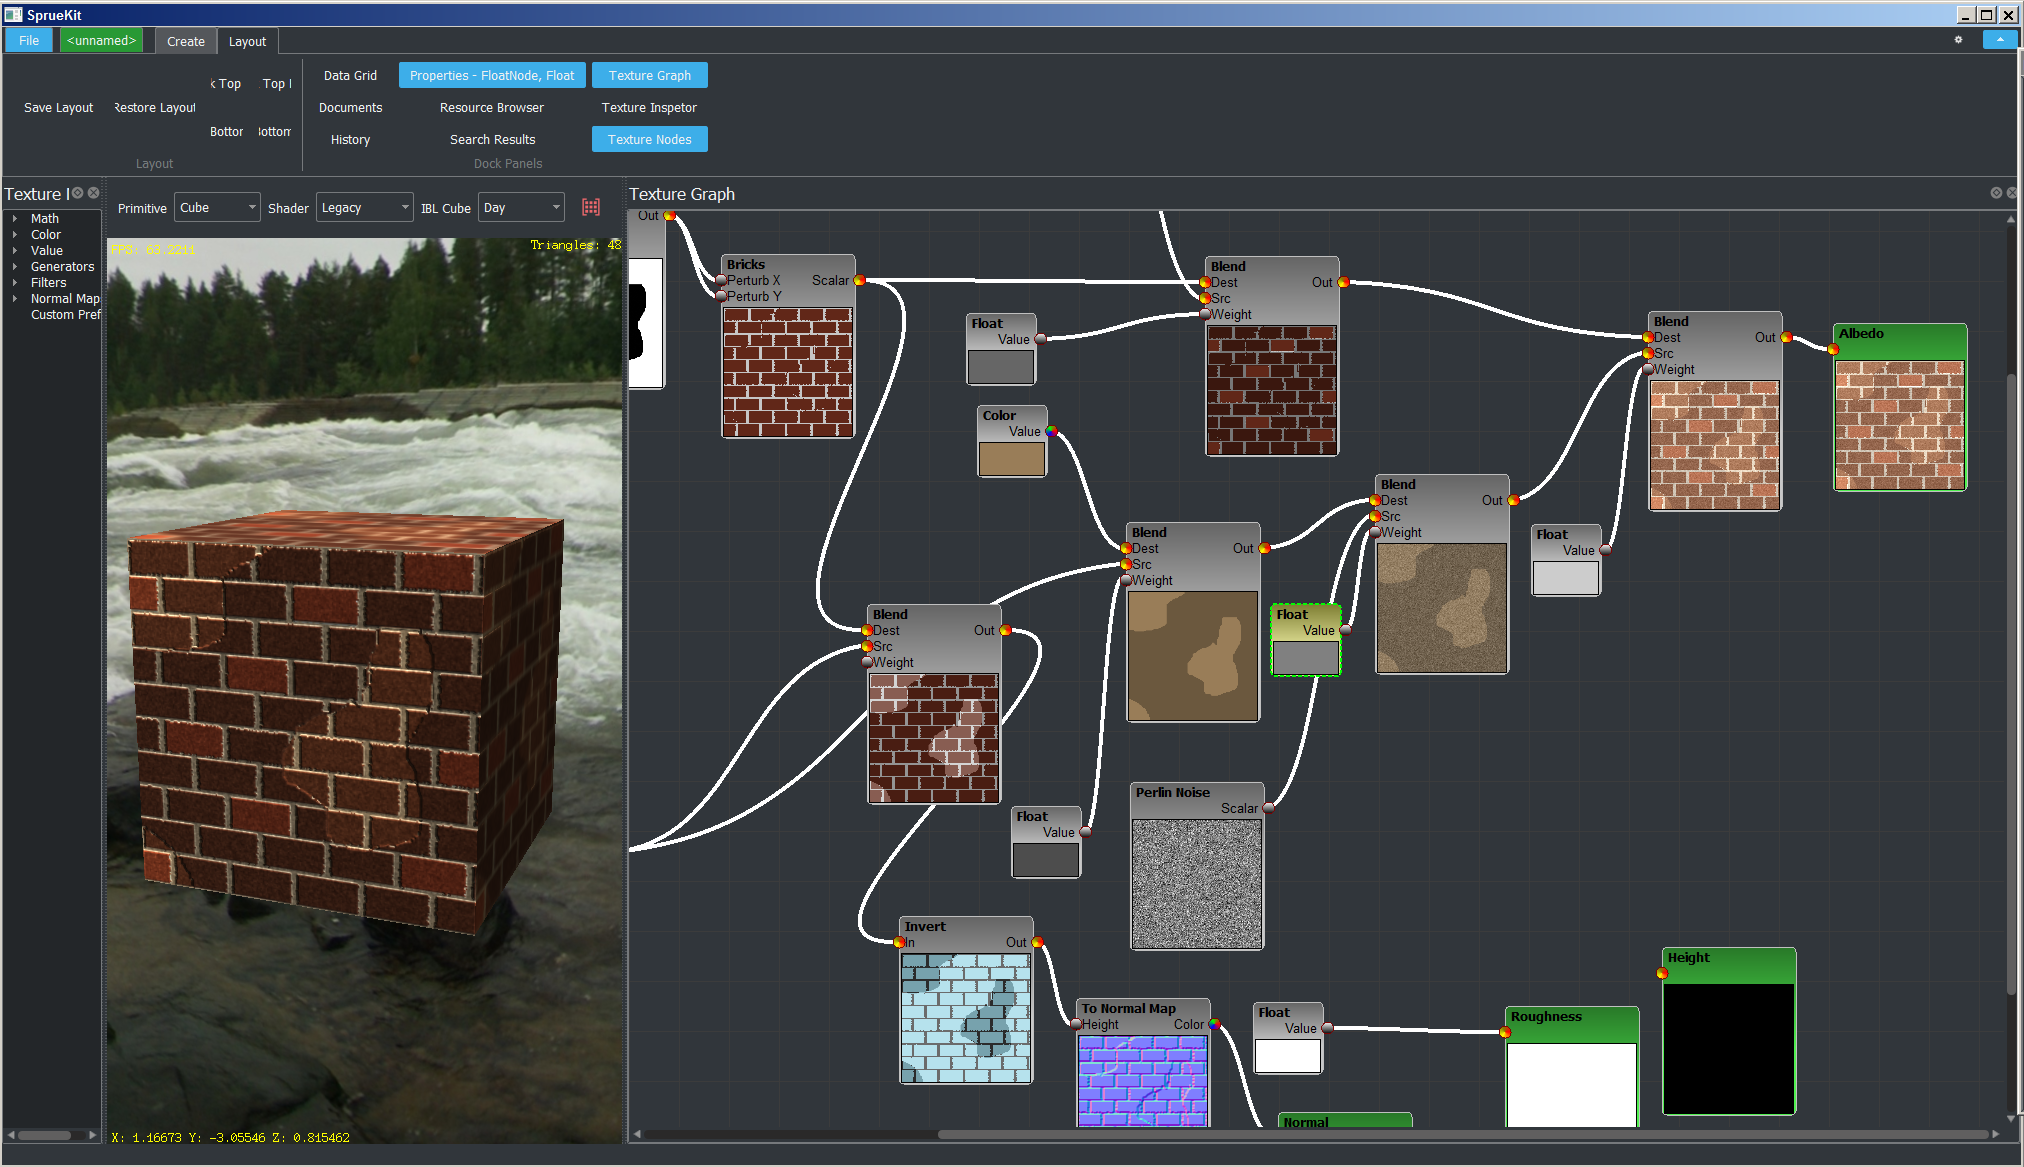2024x1167 pixels.
Task: Toggle the Texture Nodes dock panel button
Action: coord(649,139)
